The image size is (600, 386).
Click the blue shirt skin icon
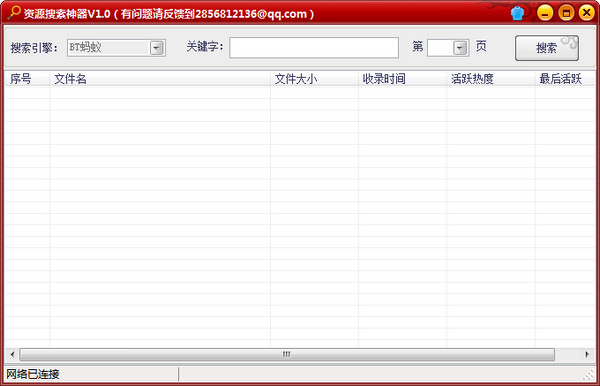517,13
